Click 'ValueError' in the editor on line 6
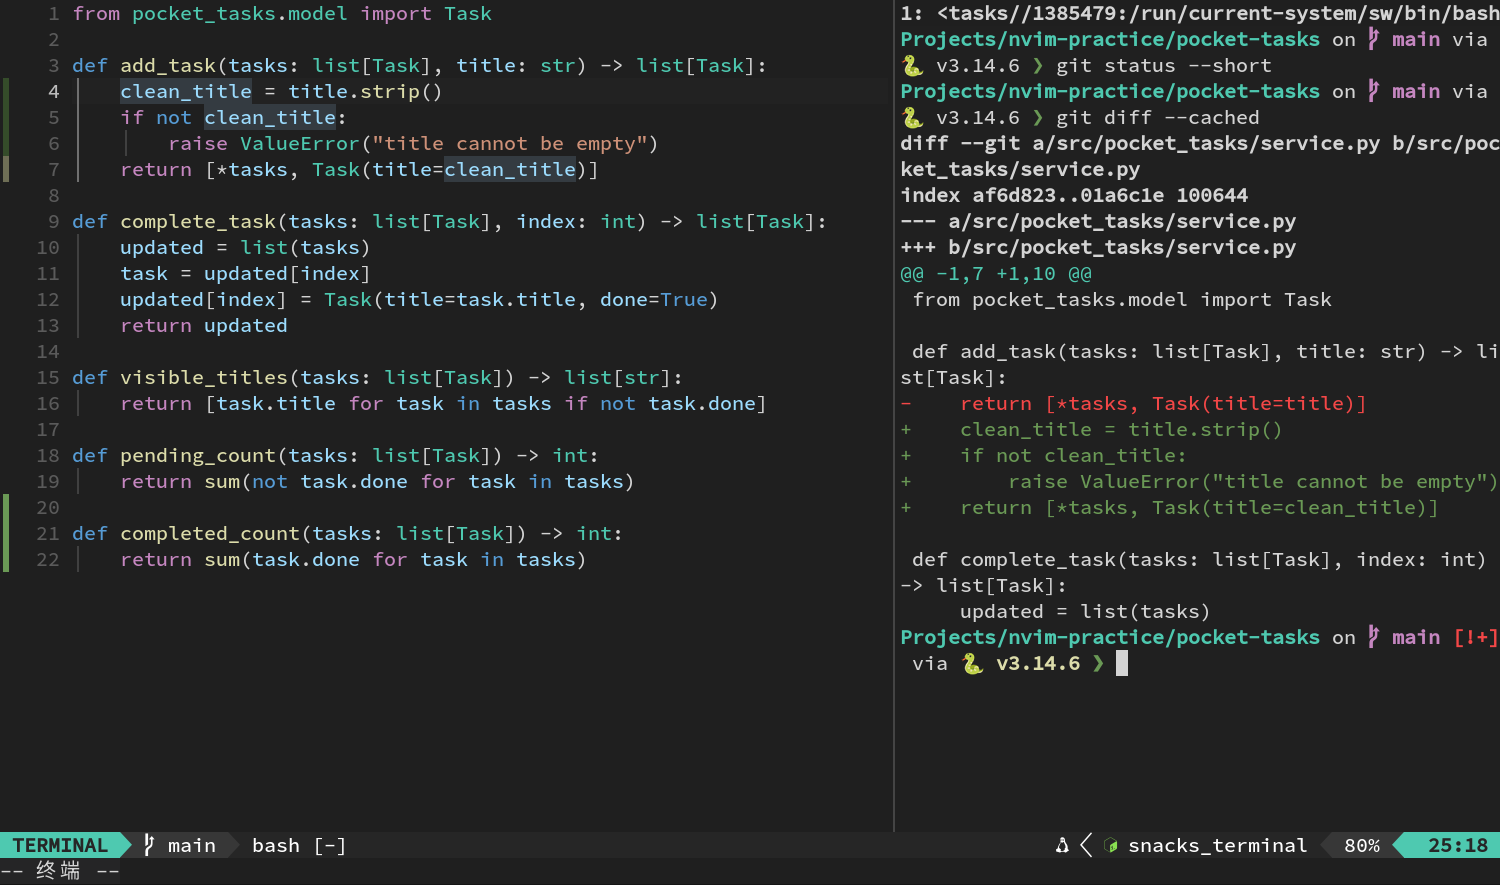Image resolution: width=1500 pixels, height=885 pixels. click(299, 144)
